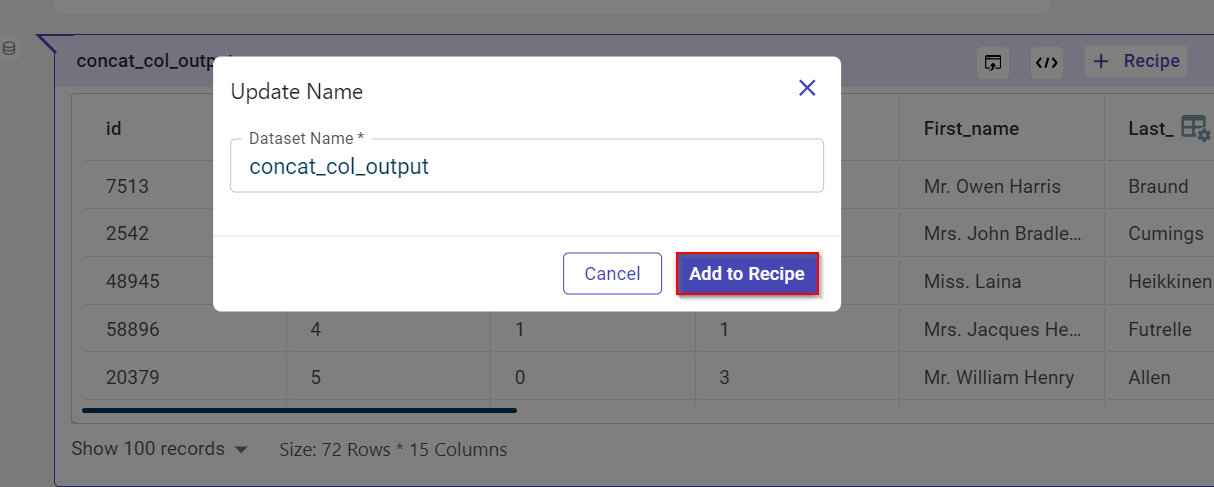Open dataset in new window icon
This screenshot has width=1214, height=487.
pos(992,62)
